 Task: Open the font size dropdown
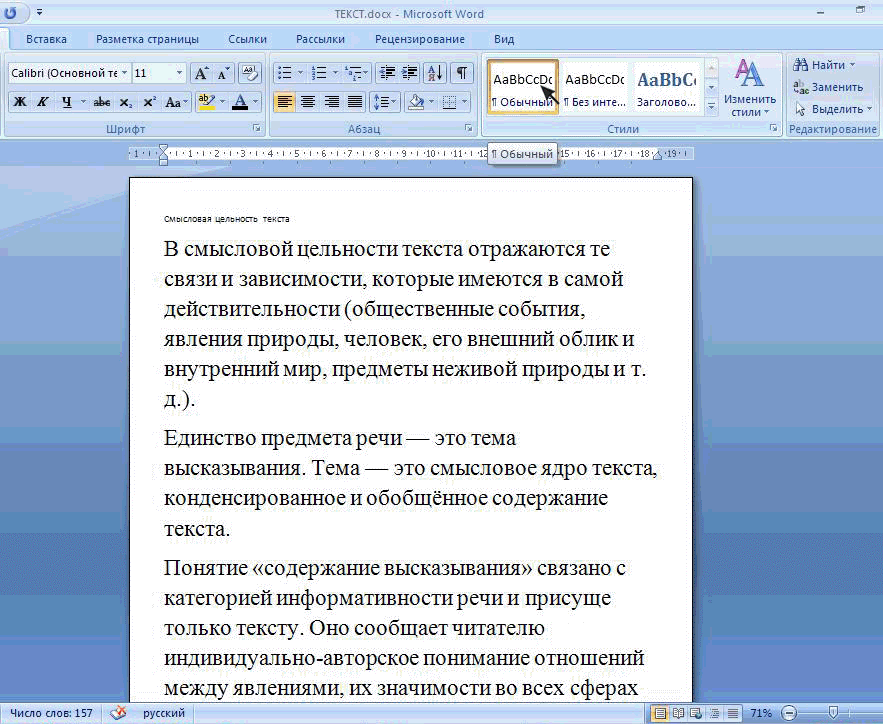pos(179,73)
